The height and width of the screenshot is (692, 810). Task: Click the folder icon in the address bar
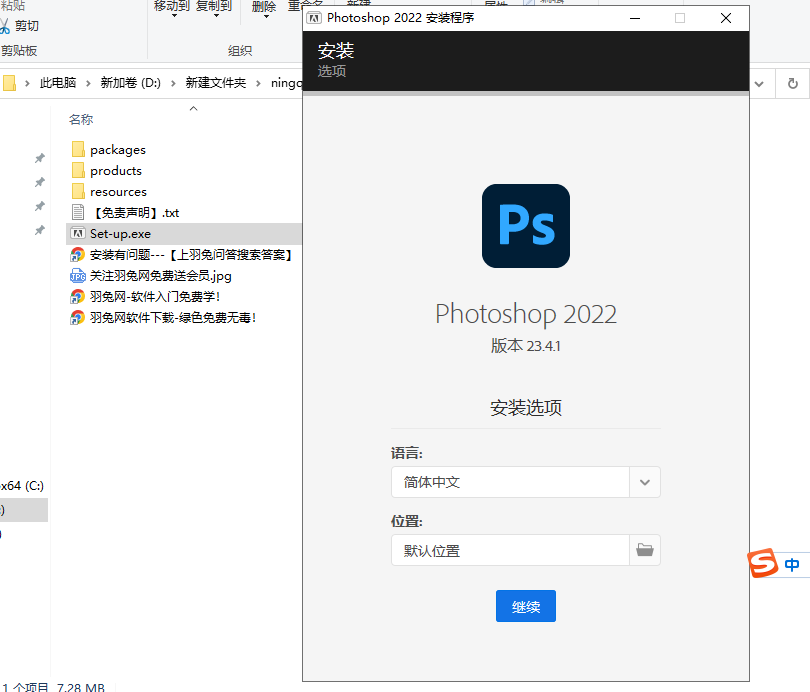[x=9, y=83]
